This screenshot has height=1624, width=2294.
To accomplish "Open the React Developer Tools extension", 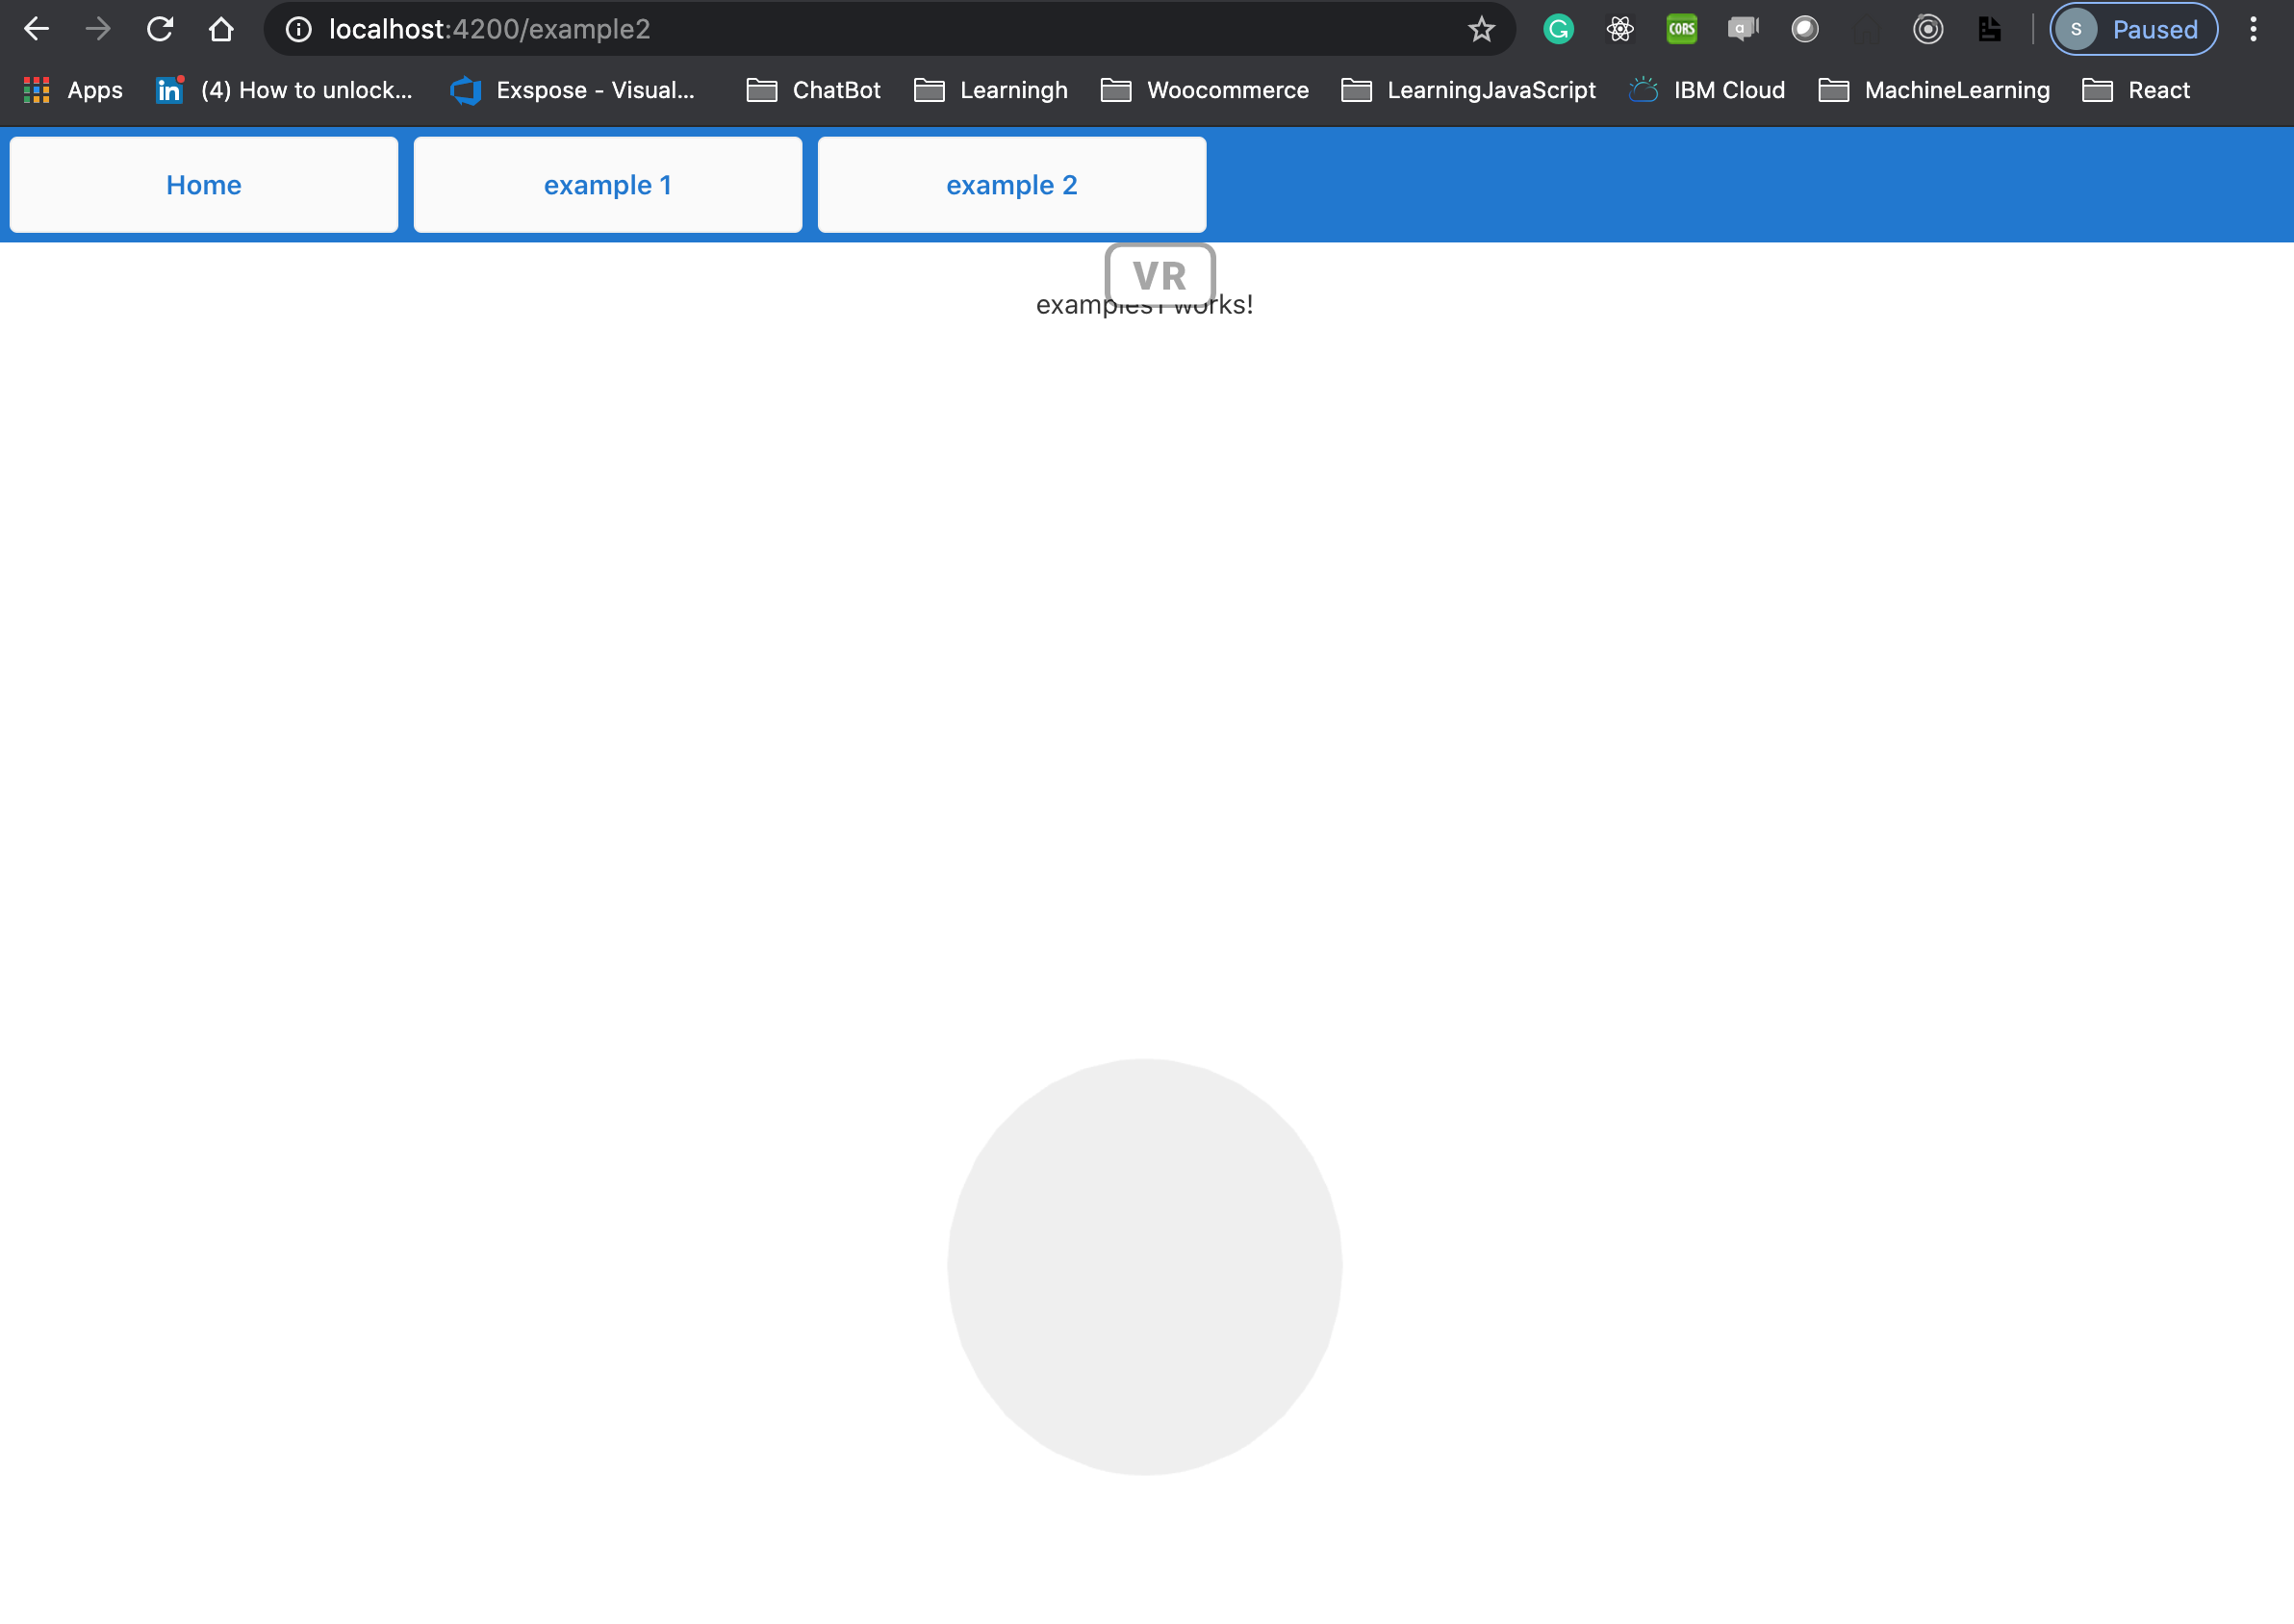I will coord(1620,29).
